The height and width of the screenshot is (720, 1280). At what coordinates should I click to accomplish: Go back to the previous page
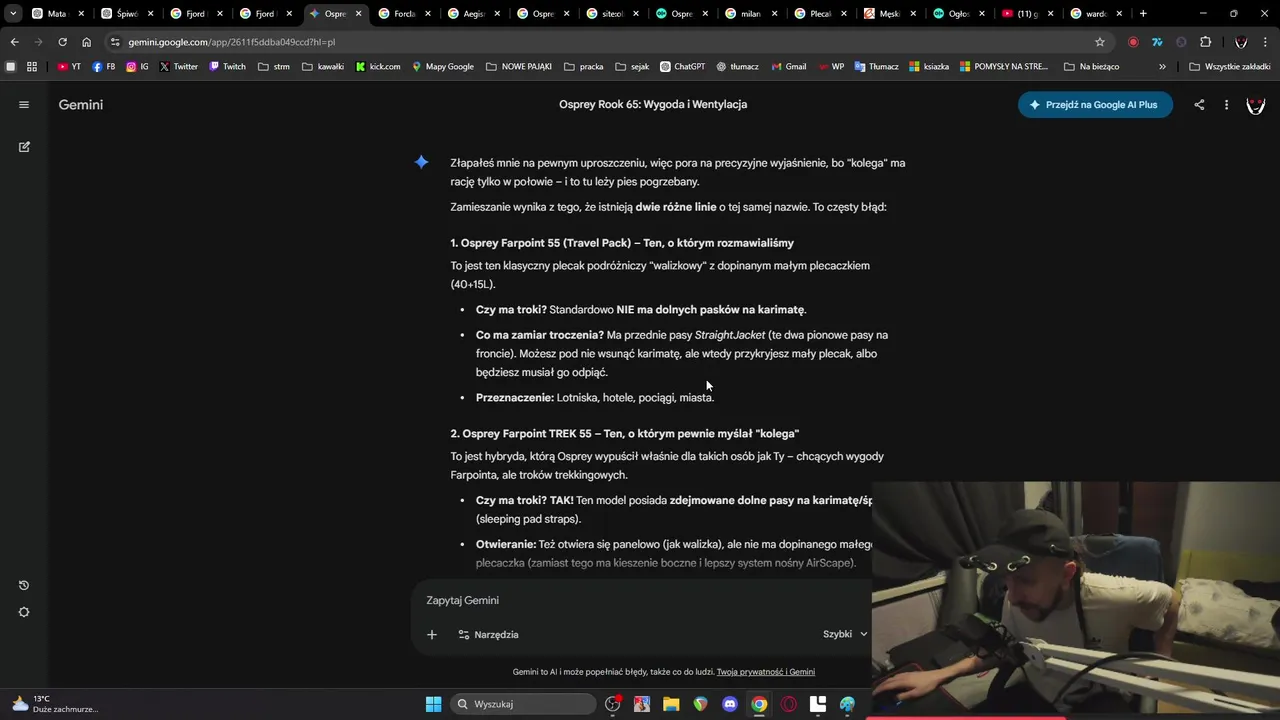tap(14, 42)
